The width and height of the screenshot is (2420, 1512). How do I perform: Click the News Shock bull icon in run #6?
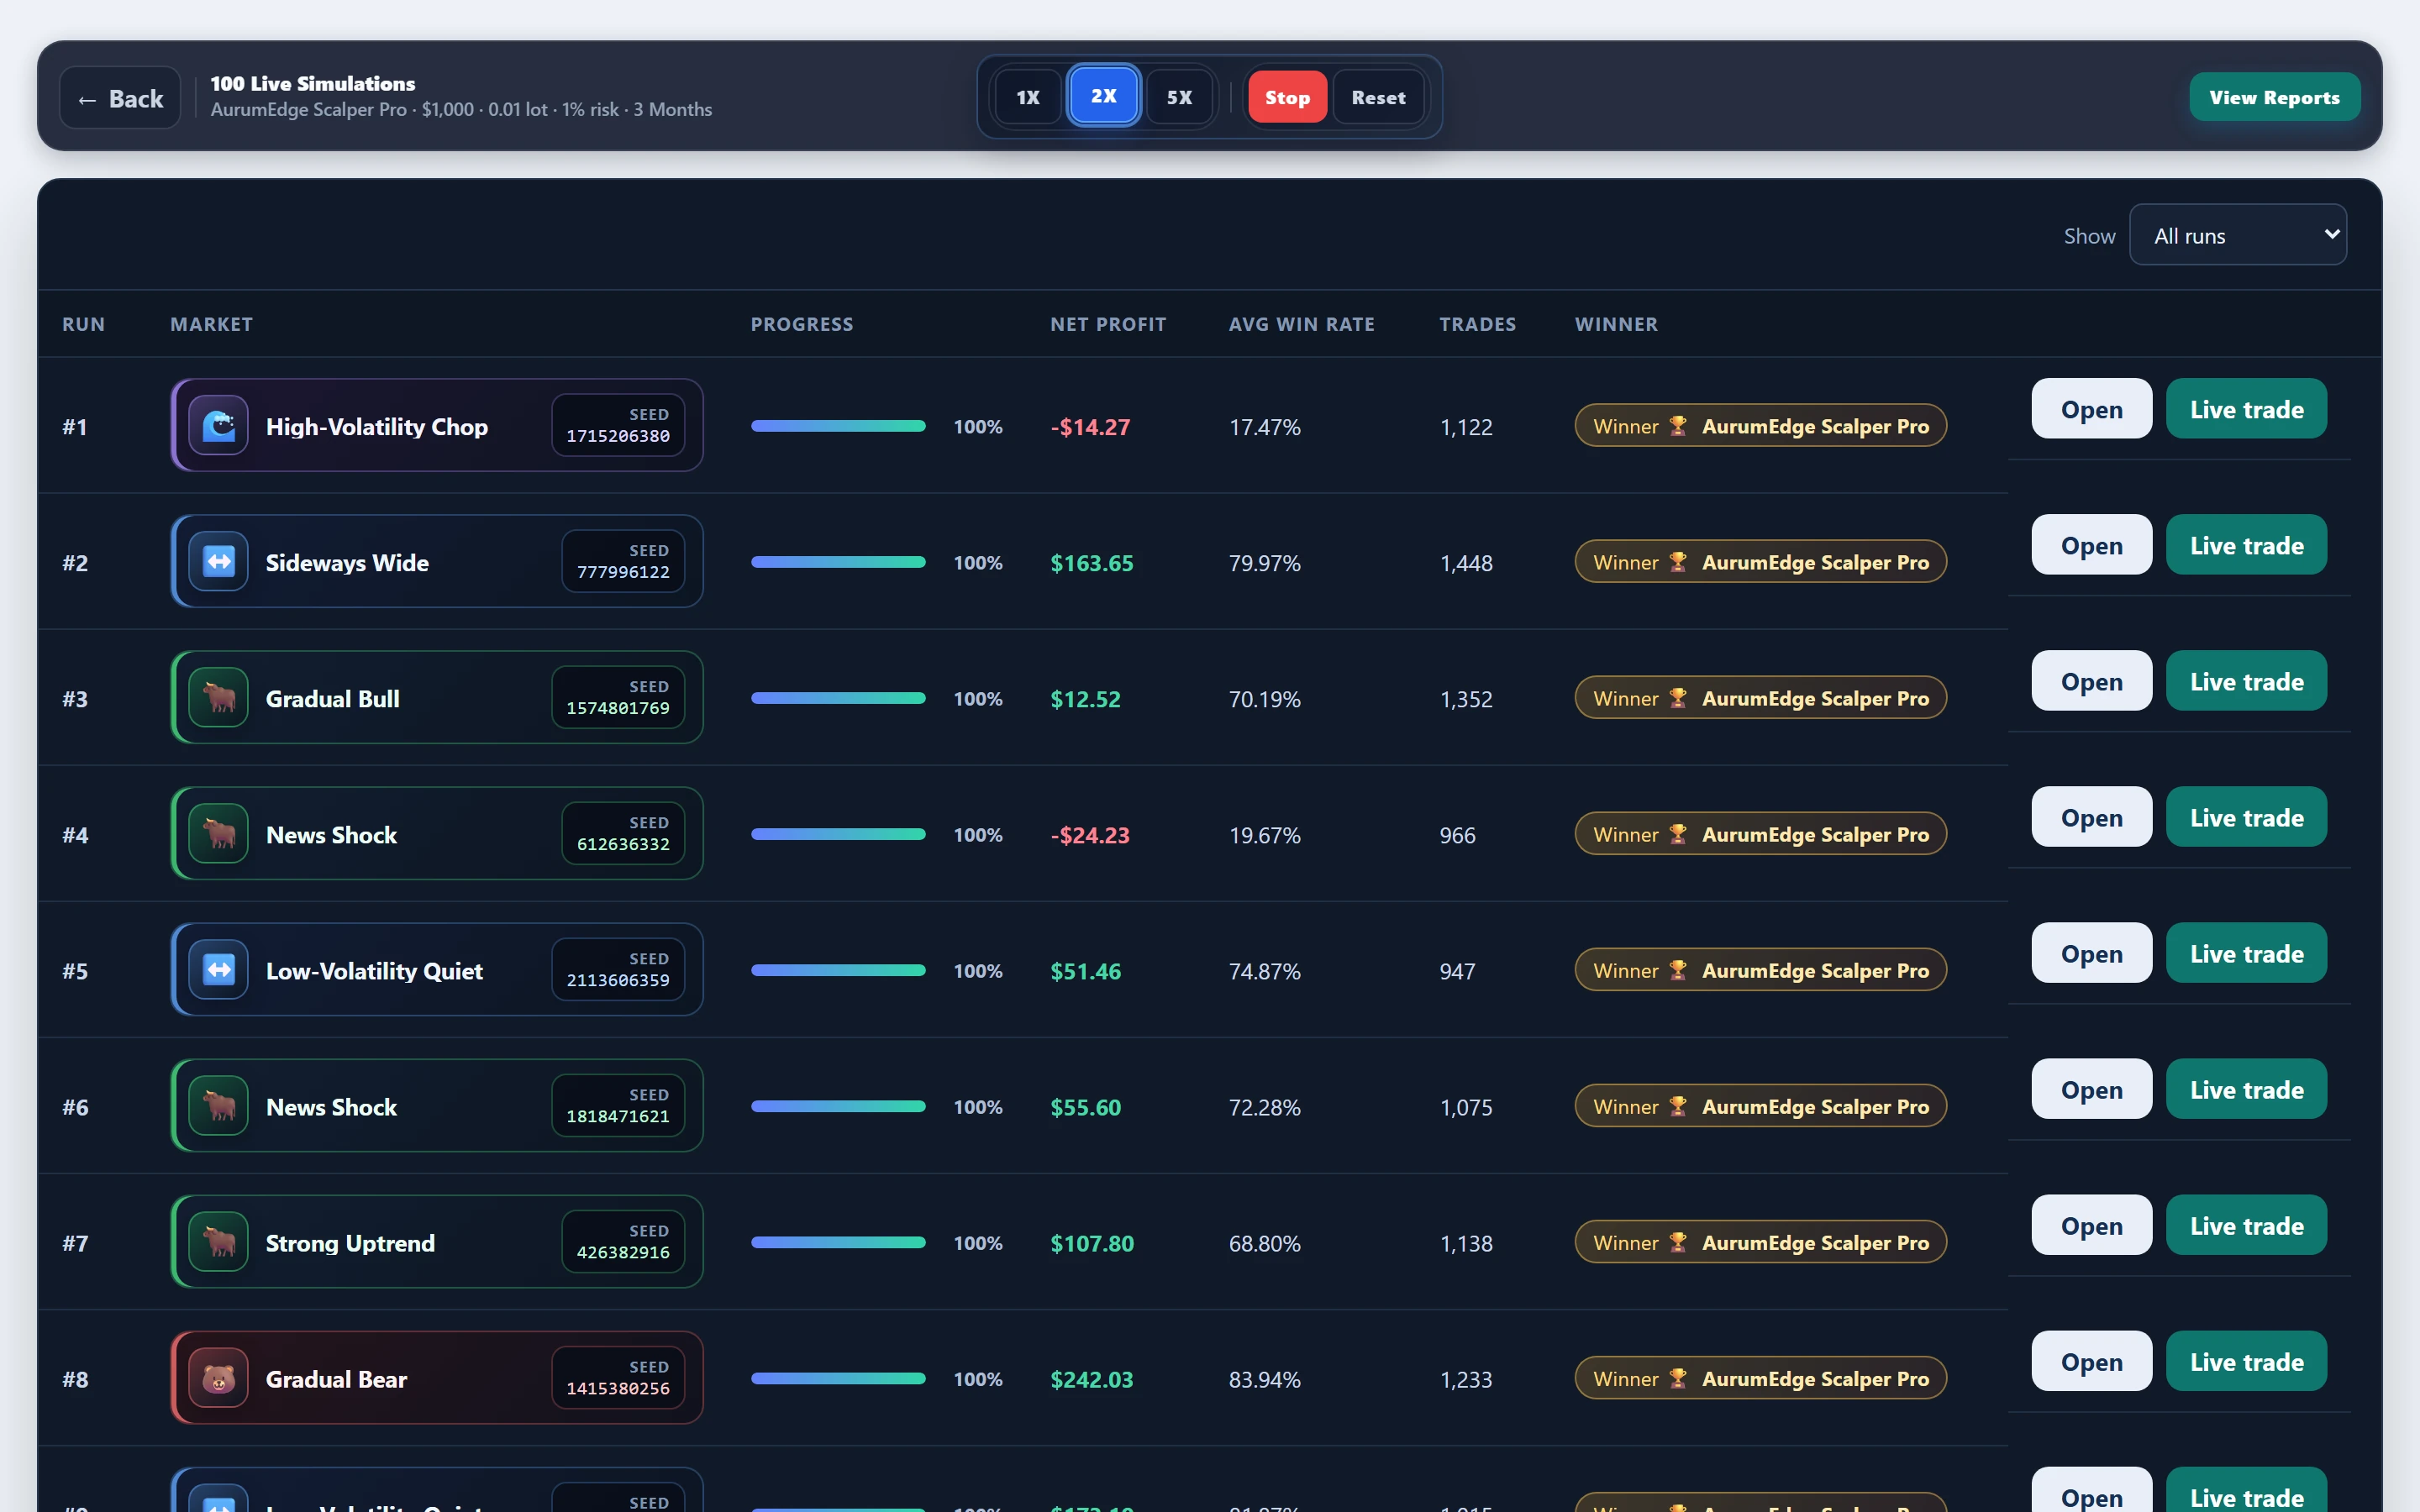[x=218, y=1106]
